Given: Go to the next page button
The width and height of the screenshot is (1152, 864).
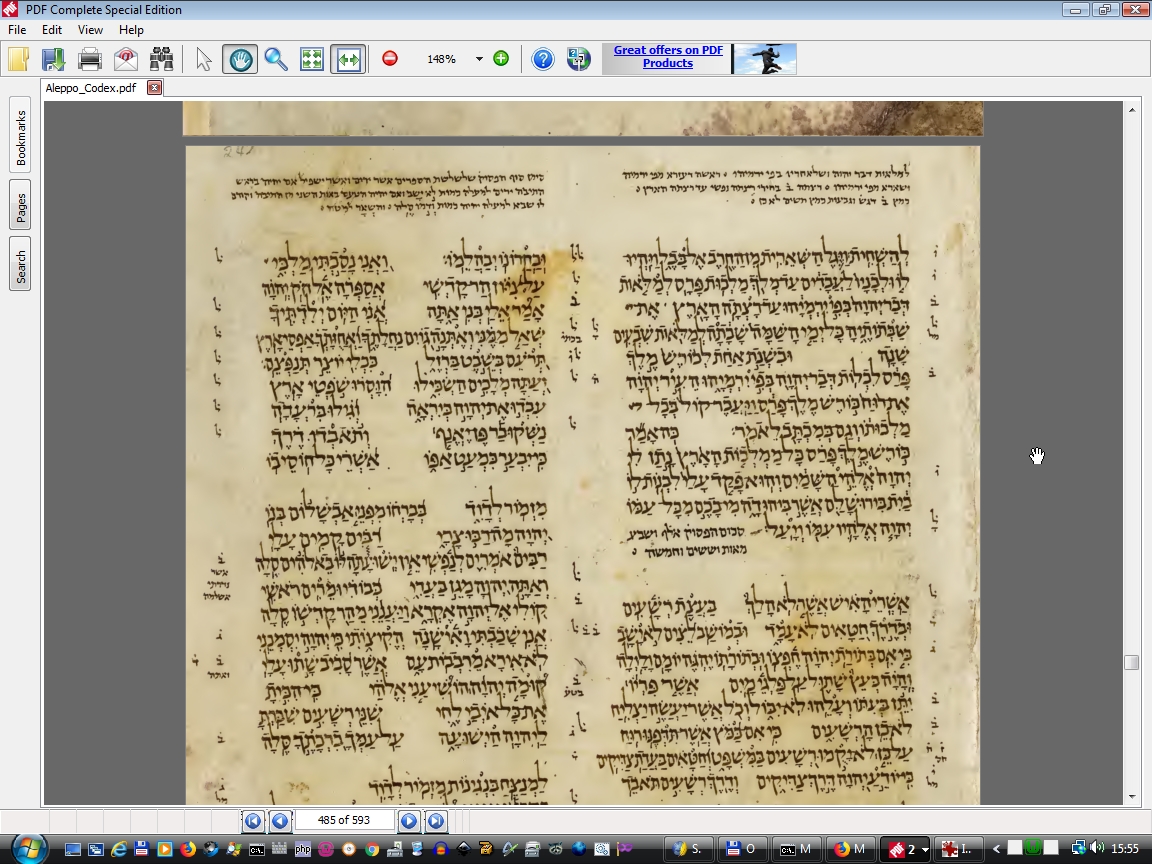Looking at the screenshot, I should [409, 821].
